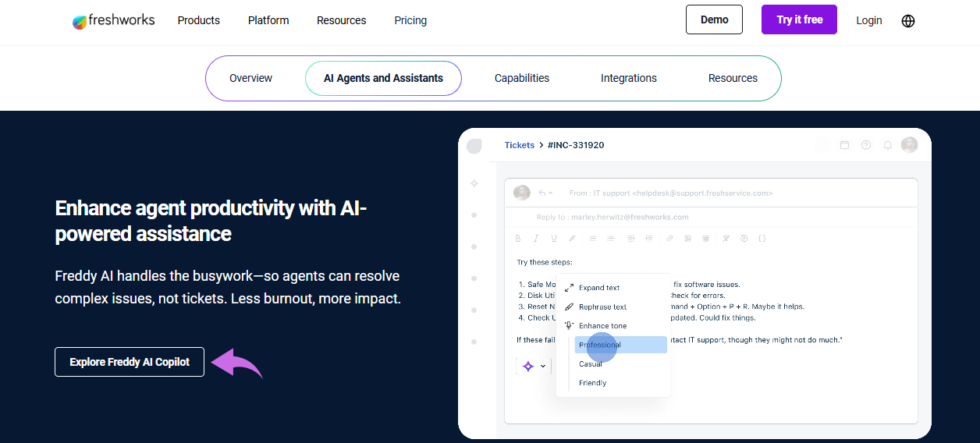Screen dimensions: 980x443
Task: Click the sender avatar beside From field
Action: [x=521, y=192]
